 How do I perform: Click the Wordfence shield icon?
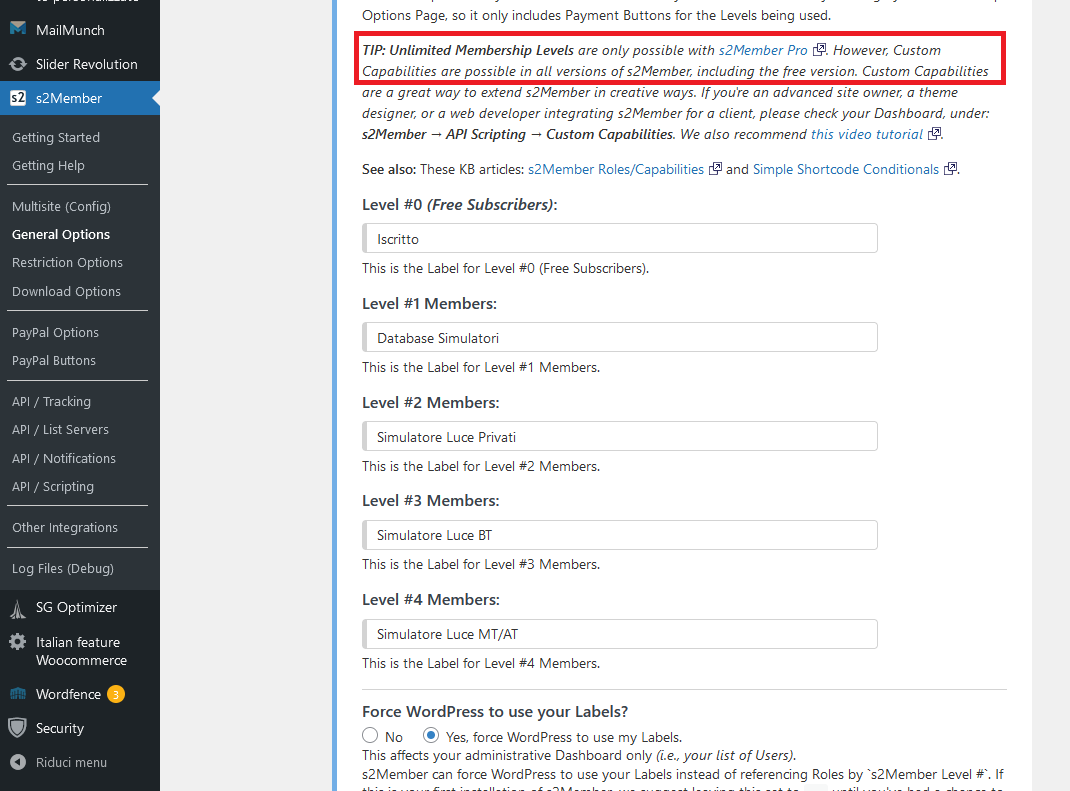tap(18, 694)
